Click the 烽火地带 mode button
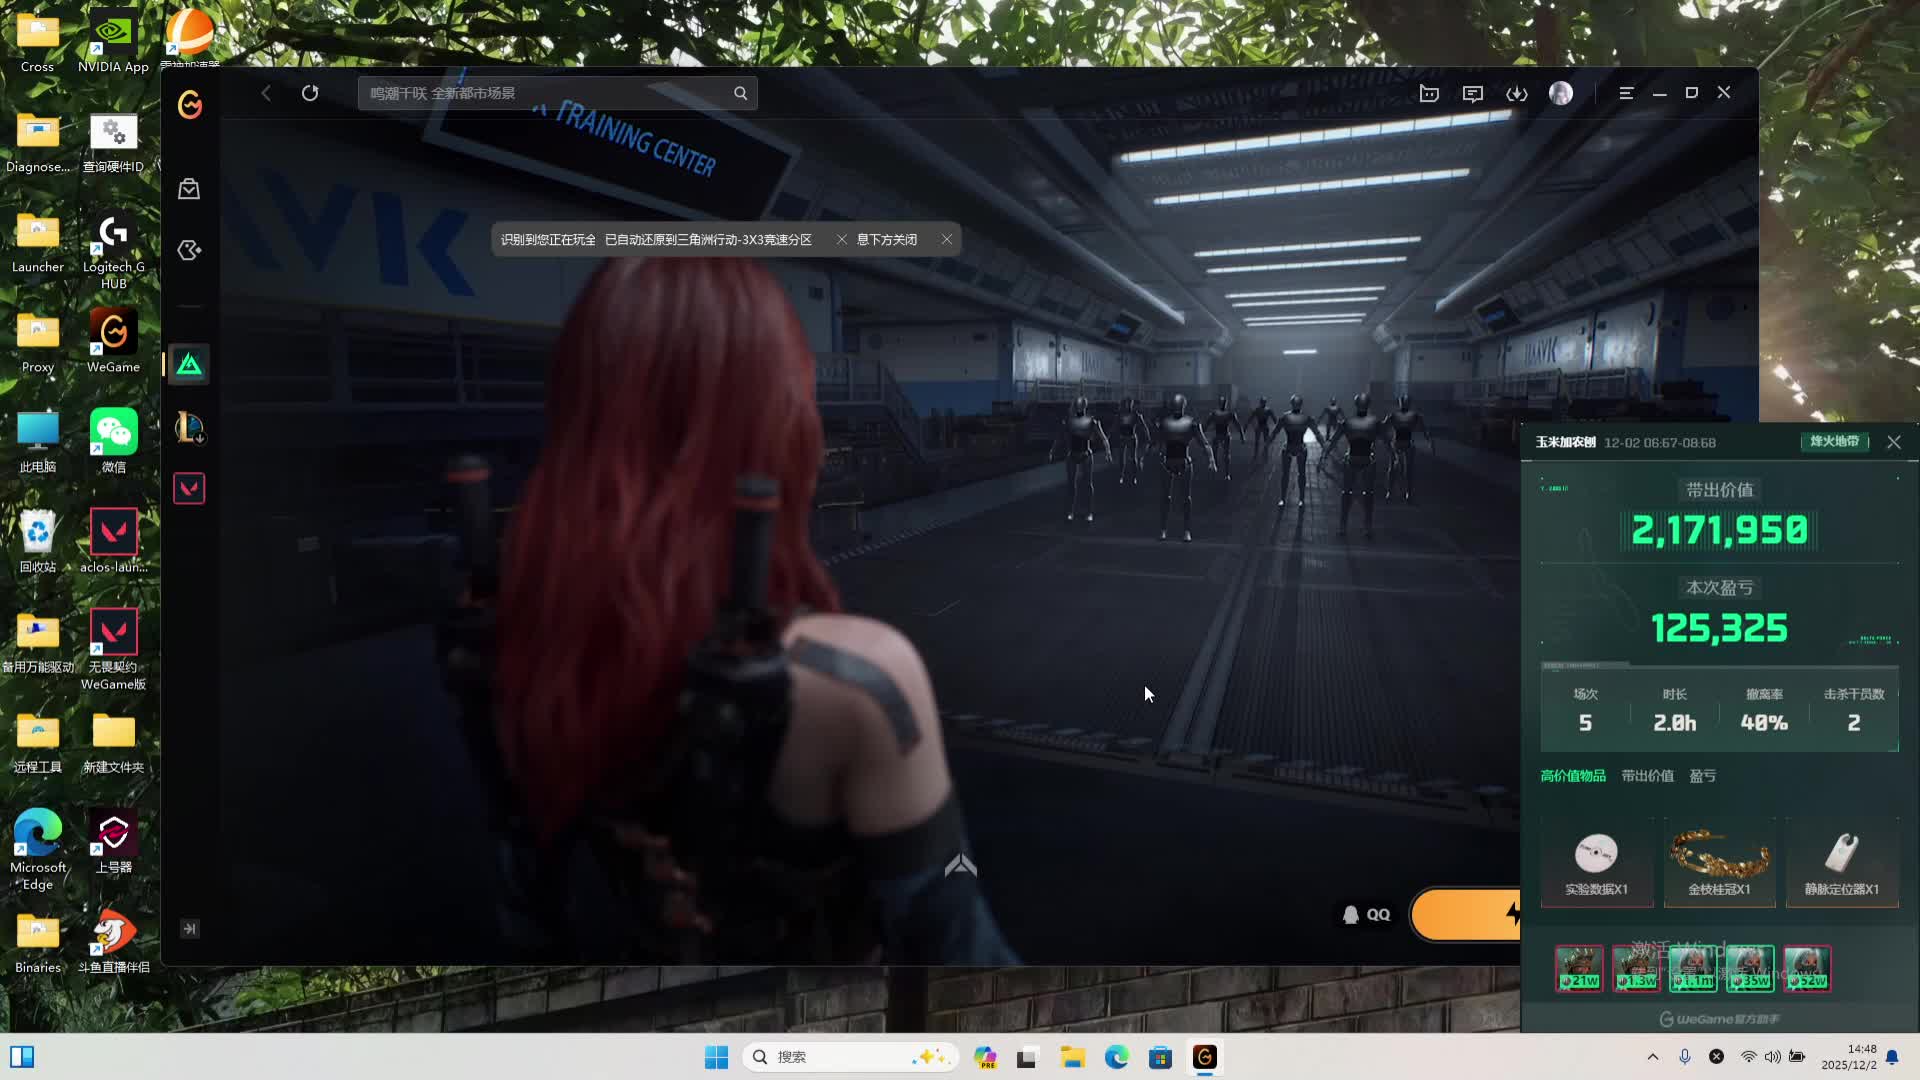This screenshot has height=1080, width=1920. click(1834, 442)
